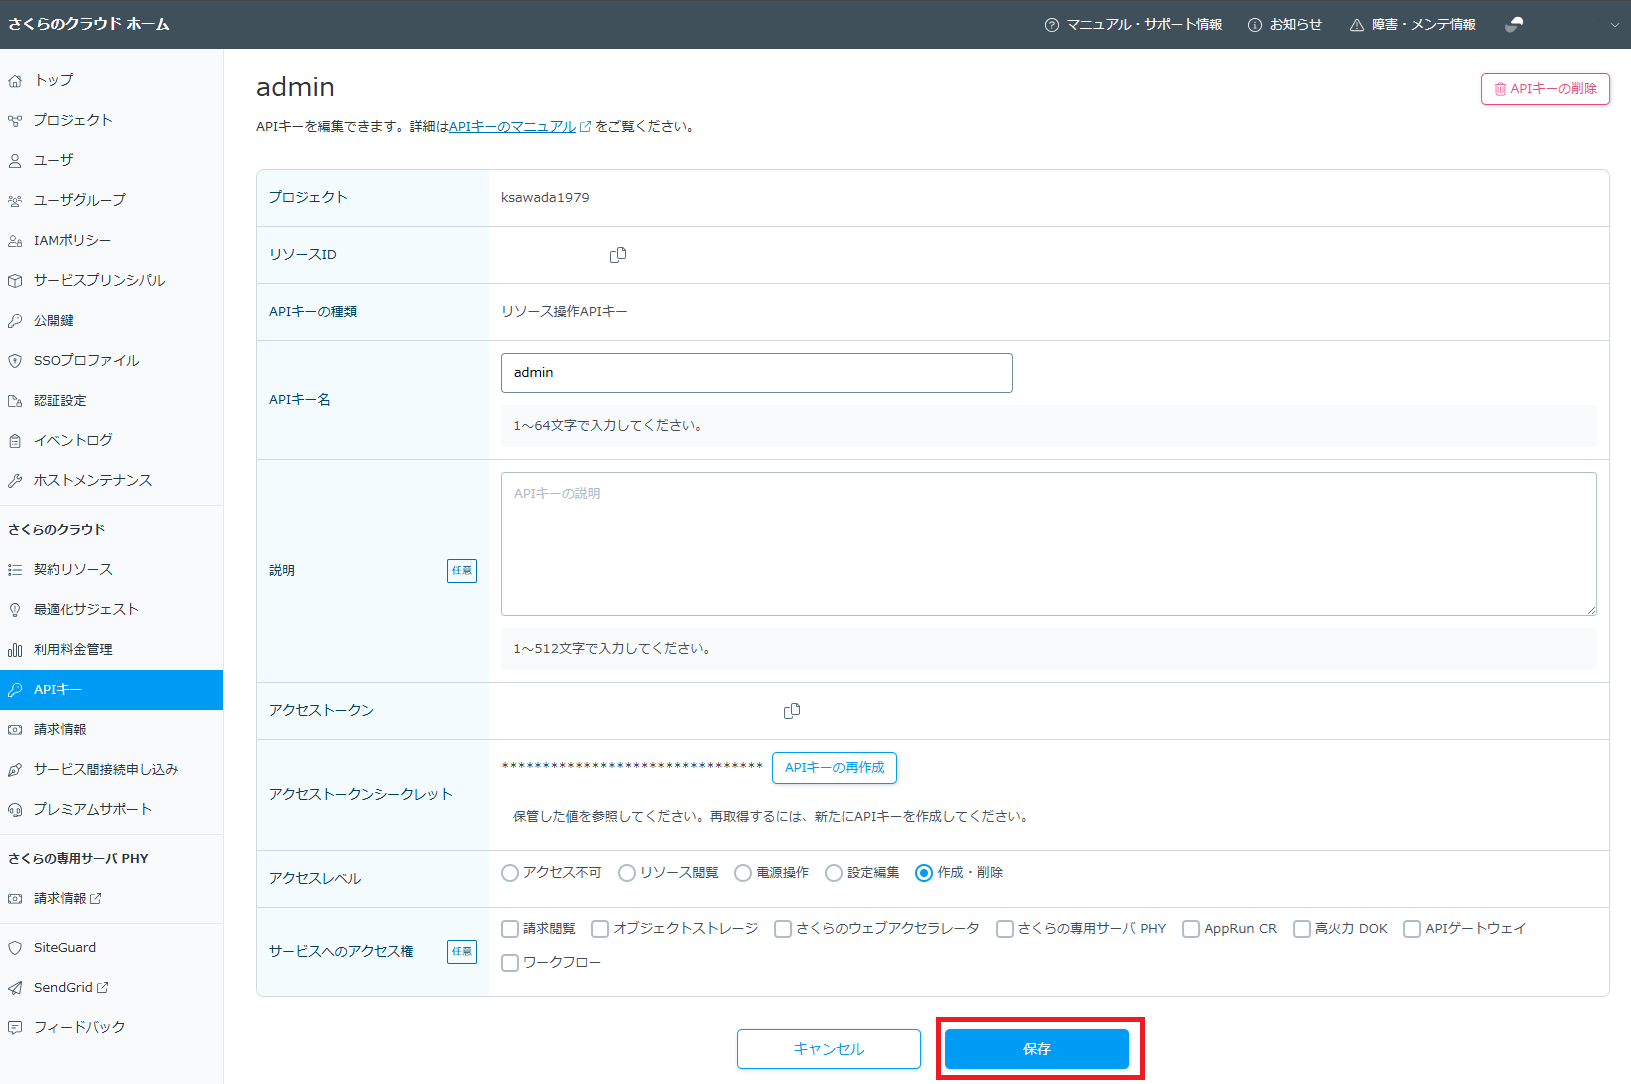Click the フィードバック comment icon
This screenshot has height=1084, width=1631.
[x=15, y=1028]
